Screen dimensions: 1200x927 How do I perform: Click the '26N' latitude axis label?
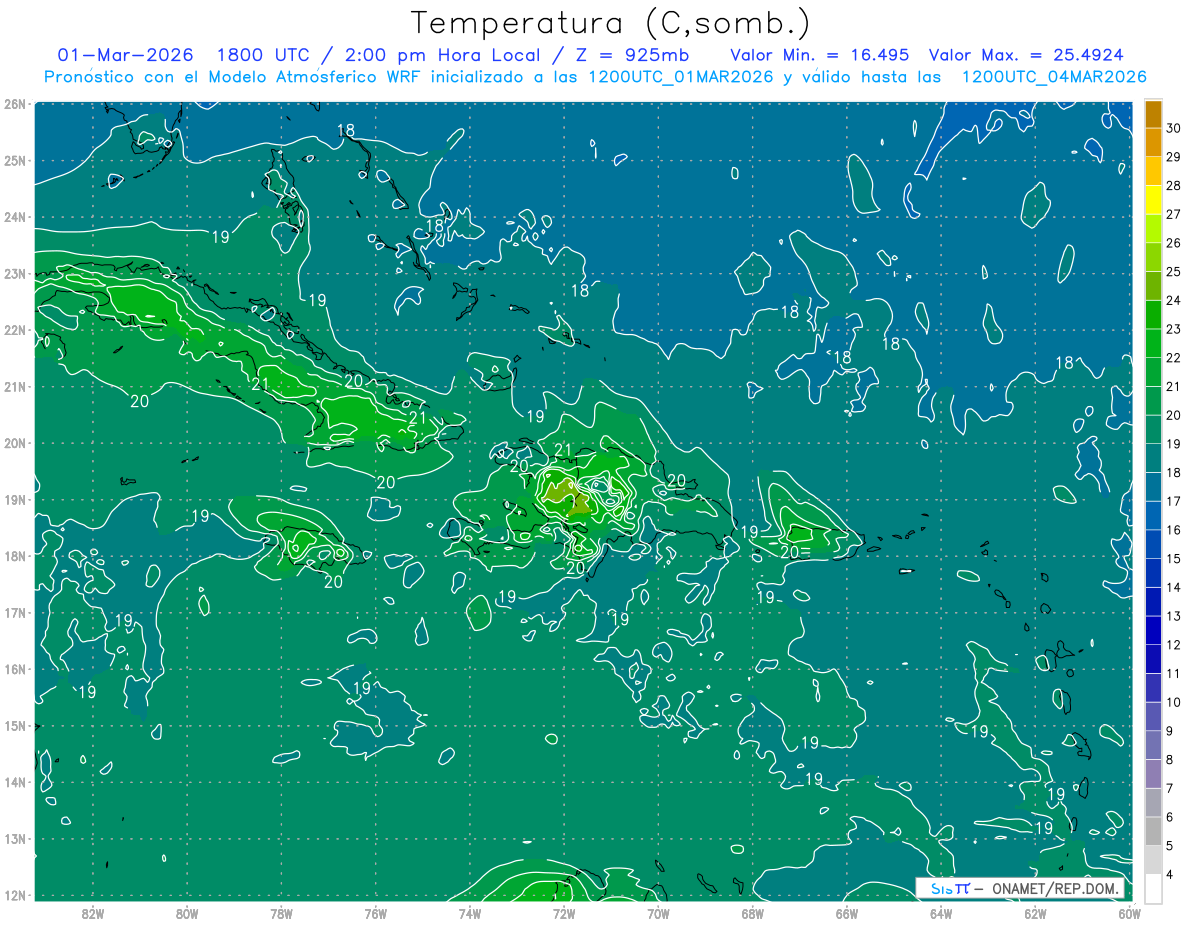click(14, 104)
